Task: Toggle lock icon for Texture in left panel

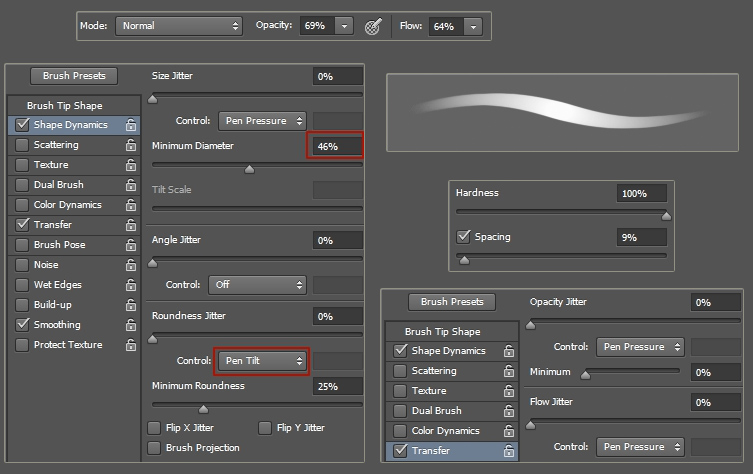Action: 131,165
